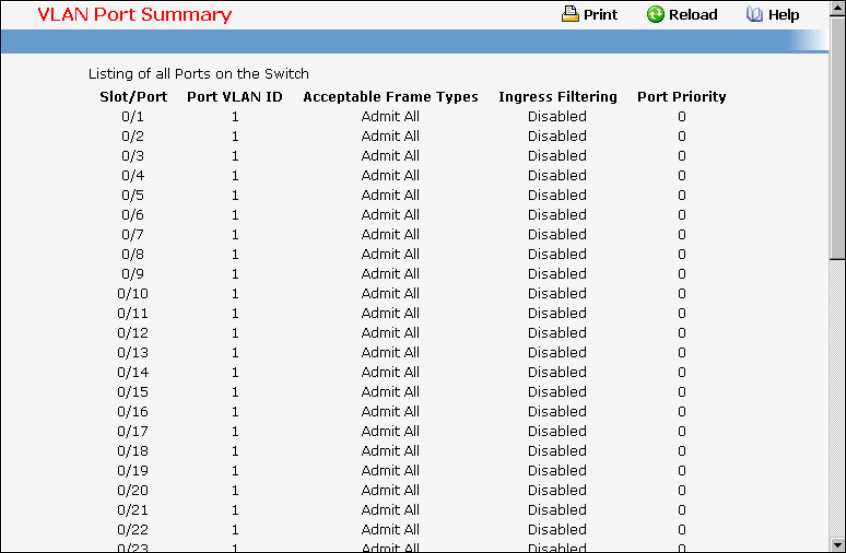Click the Ingress Filtering column header
The height and width of the screenshot is (553, 846).
pos(557,97)
